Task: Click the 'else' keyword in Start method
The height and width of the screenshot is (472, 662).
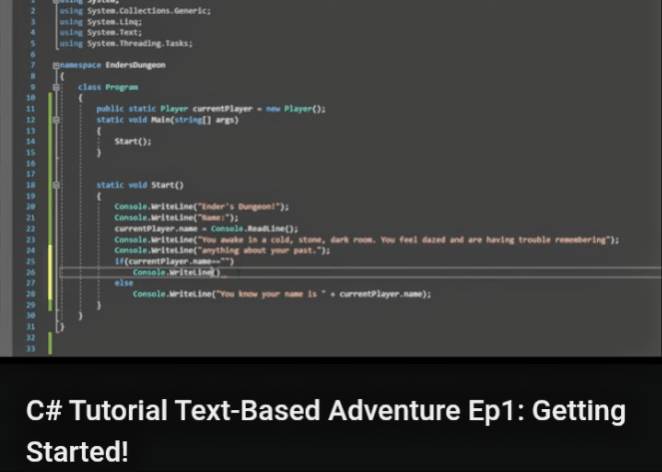Action: [124, 283]
